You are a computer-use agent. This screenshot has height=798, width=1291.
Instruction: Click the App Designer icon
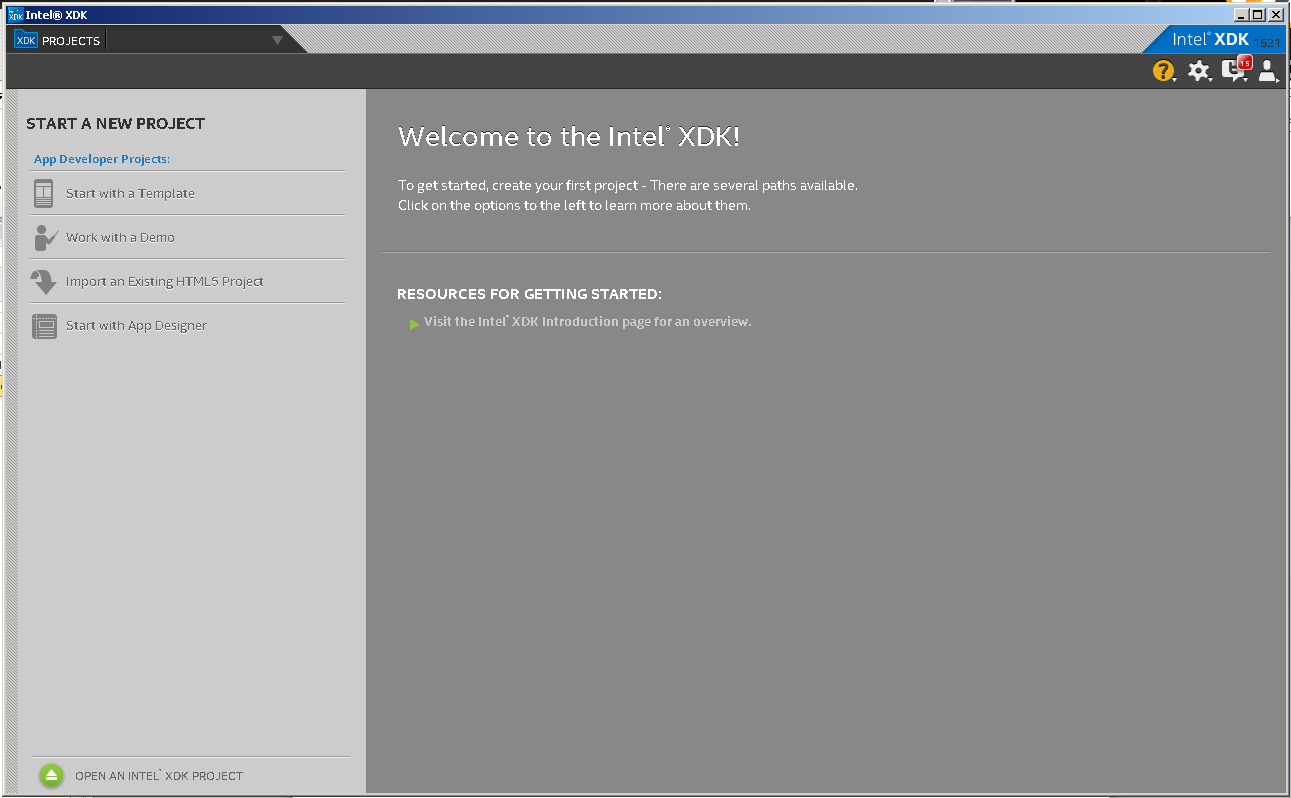(x=45, y=326)
